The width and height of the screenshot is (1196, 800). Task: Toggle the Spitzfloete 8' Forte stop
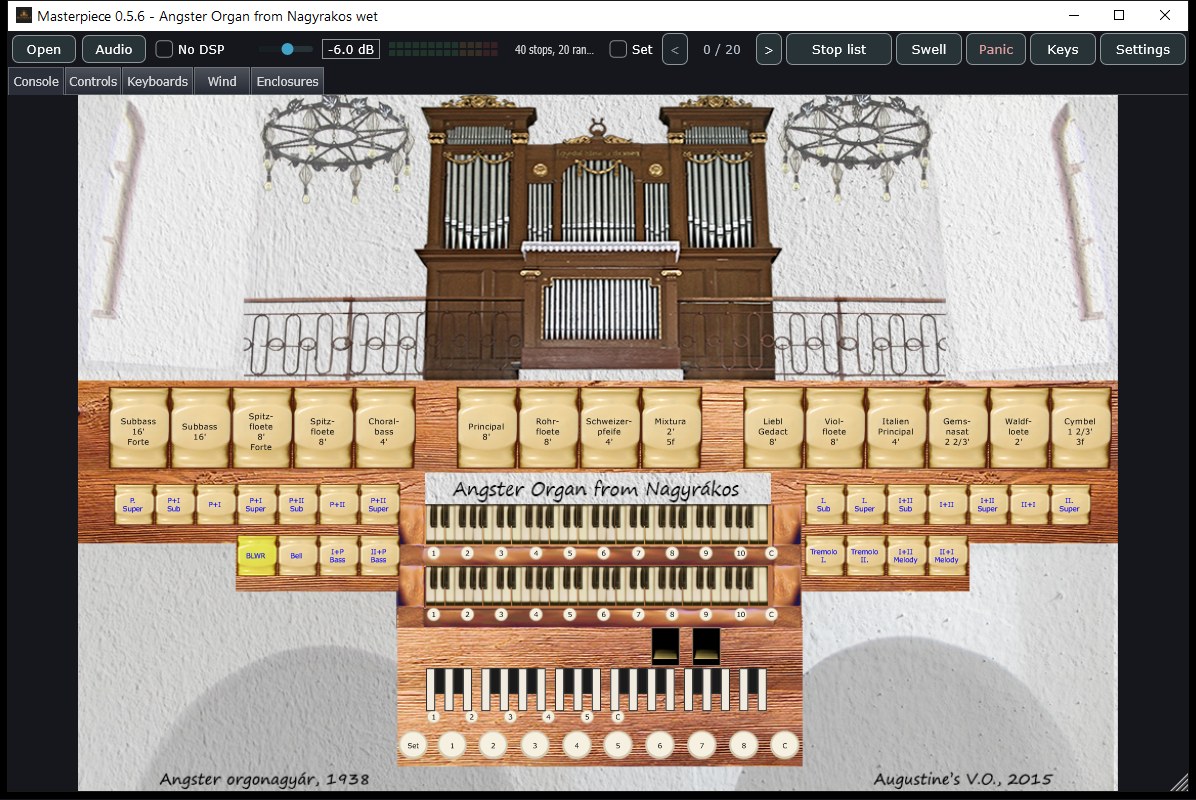coord(261,429)
